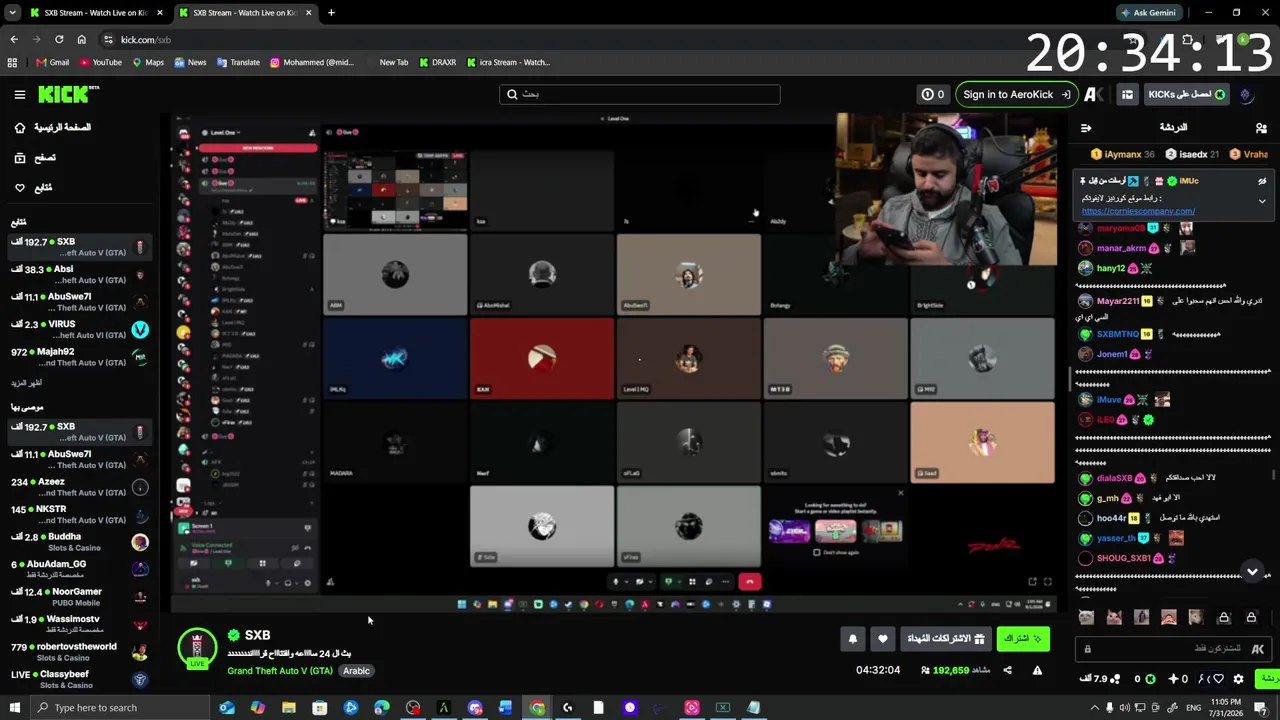The height and width of the screenshot is (720, 1280).
Task: Follow the channel with heart button
Action: tap(882, 638)
